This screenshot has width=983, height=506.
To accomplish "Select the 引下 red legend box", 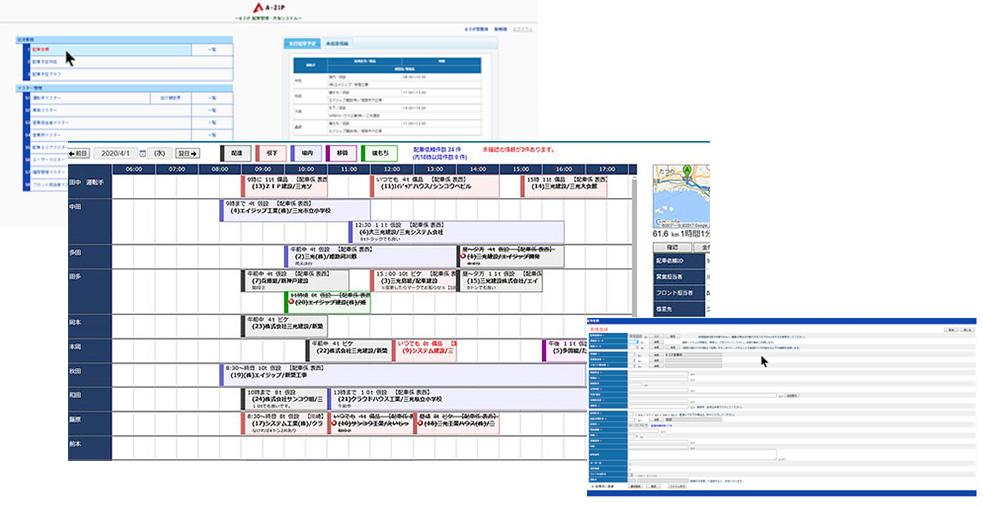I will coord(271,153).
